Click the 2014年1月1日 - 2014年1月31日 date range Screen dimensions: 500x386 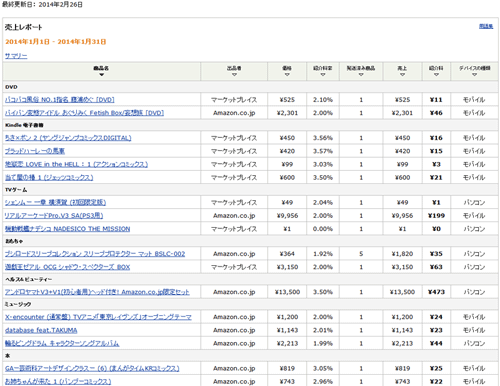56,42
